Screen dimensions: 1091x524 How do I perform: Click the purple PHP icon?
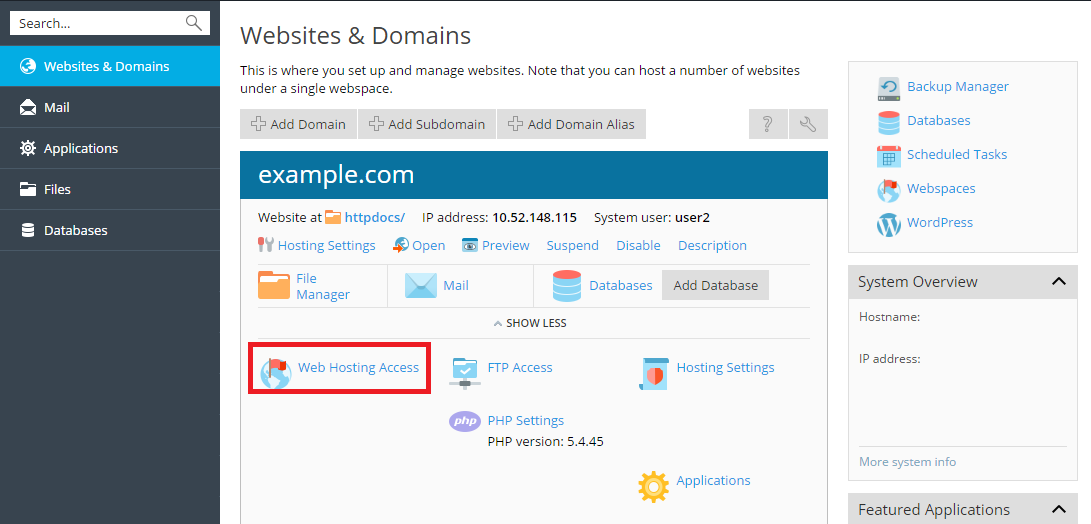coord(465,421)
